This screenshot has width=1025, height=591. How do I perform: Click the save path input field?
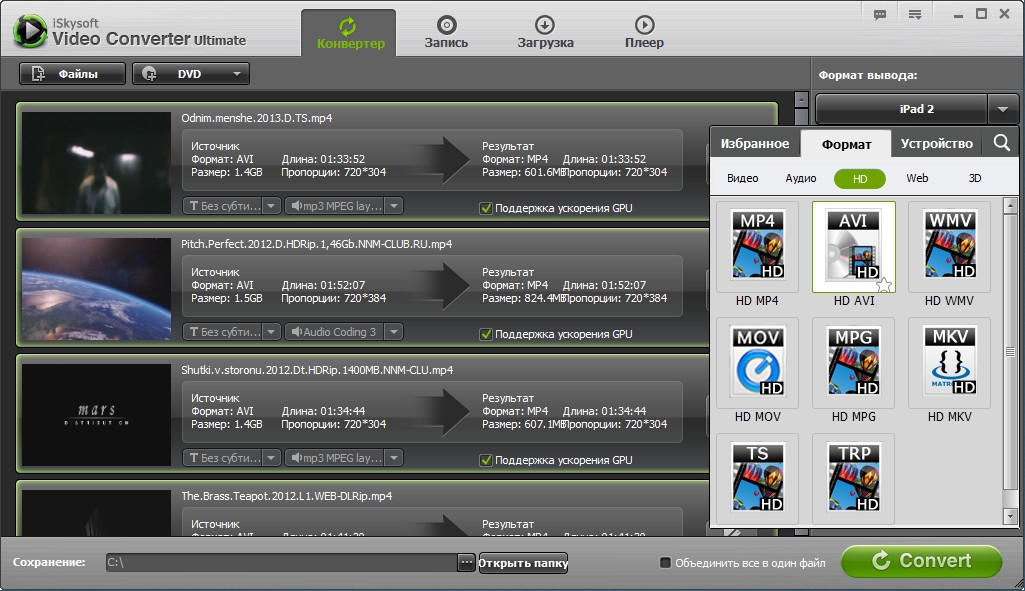click(280, 563)
